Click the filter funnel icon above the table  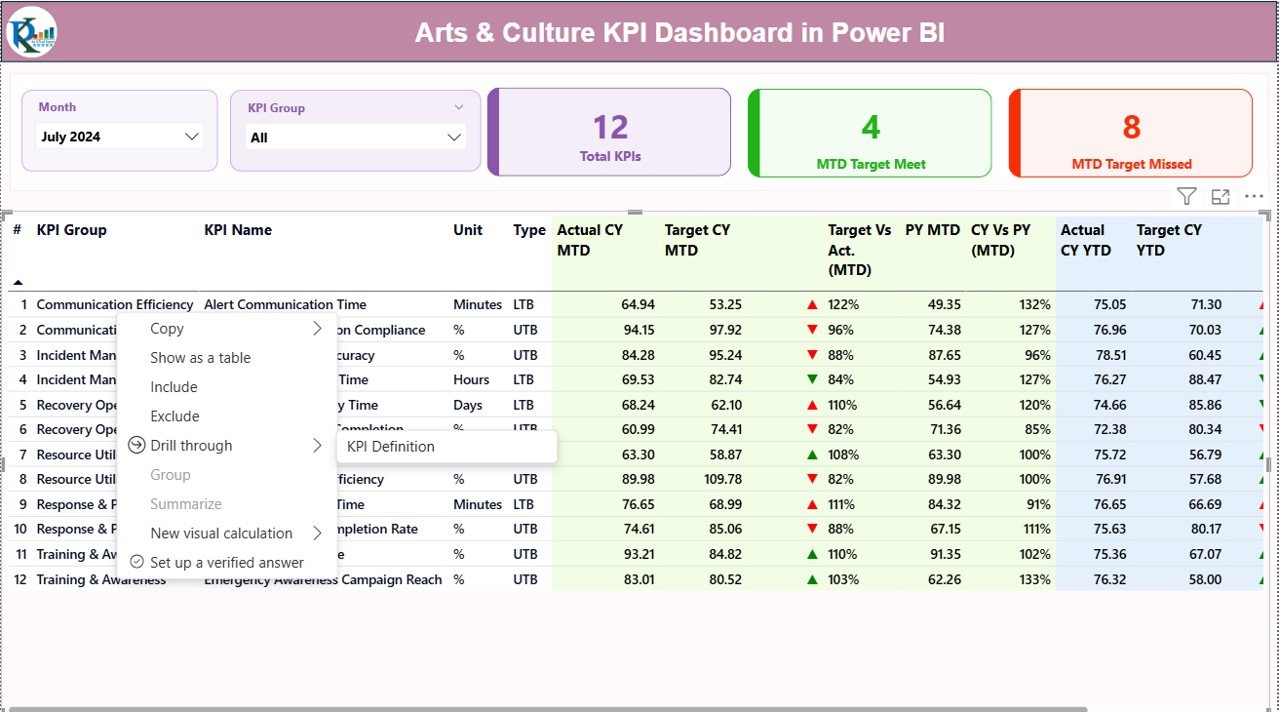(1186, 197)
